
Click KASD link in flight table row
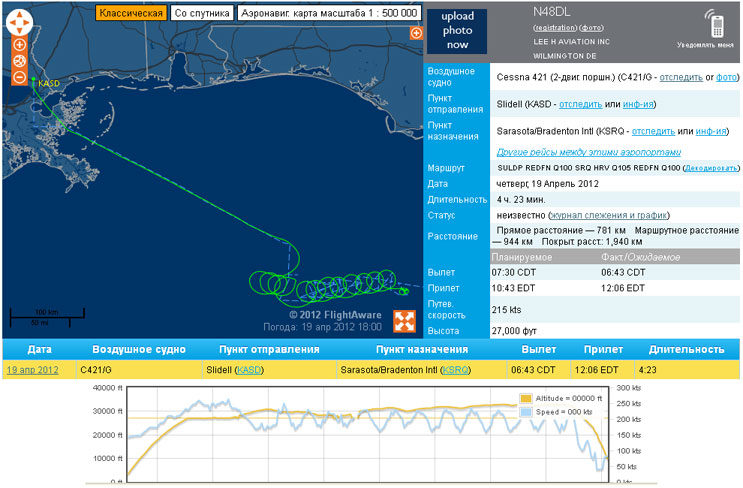249,370
